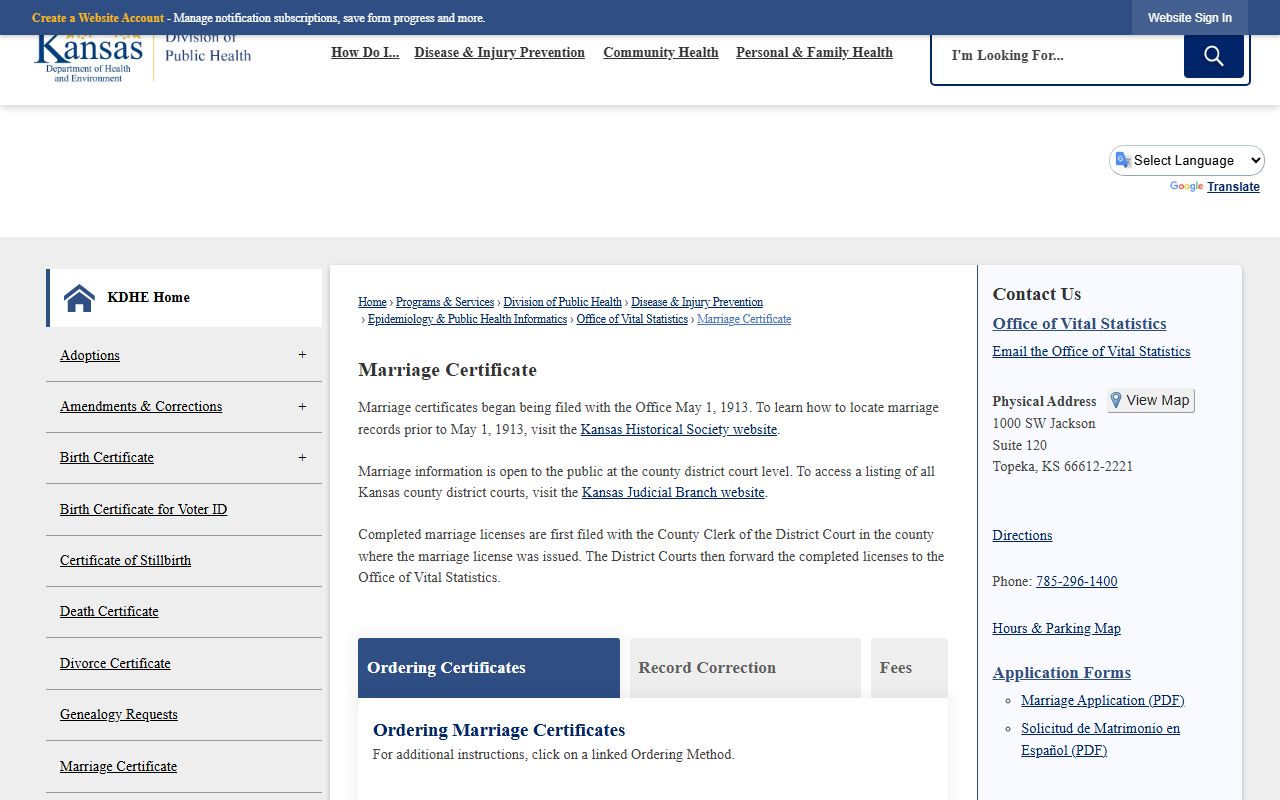
Task: Call phone number 785-296-1400 link
Action: pyautogui.click(x=1077, y=581)
